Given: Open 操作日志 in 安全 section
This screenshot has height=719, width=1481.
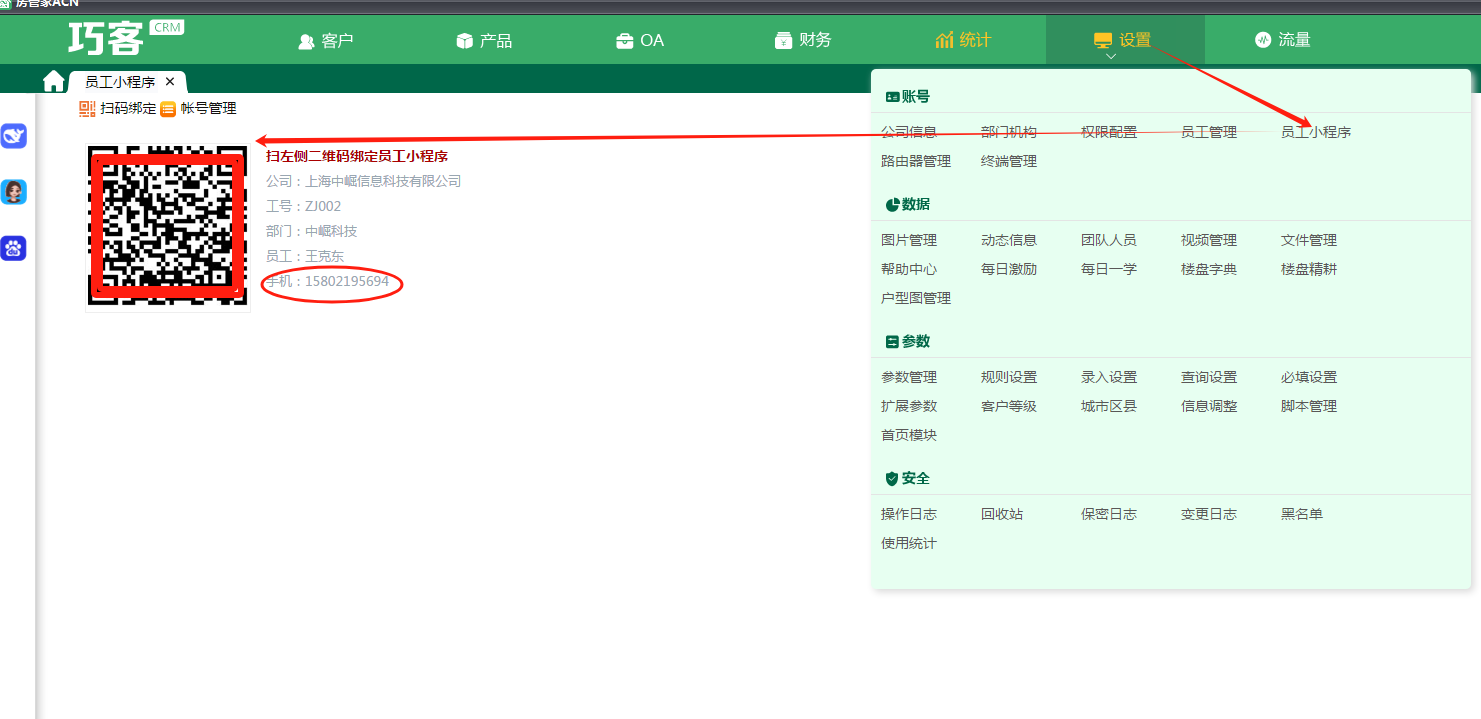Looking at the screenshot, I should (908, 514).
